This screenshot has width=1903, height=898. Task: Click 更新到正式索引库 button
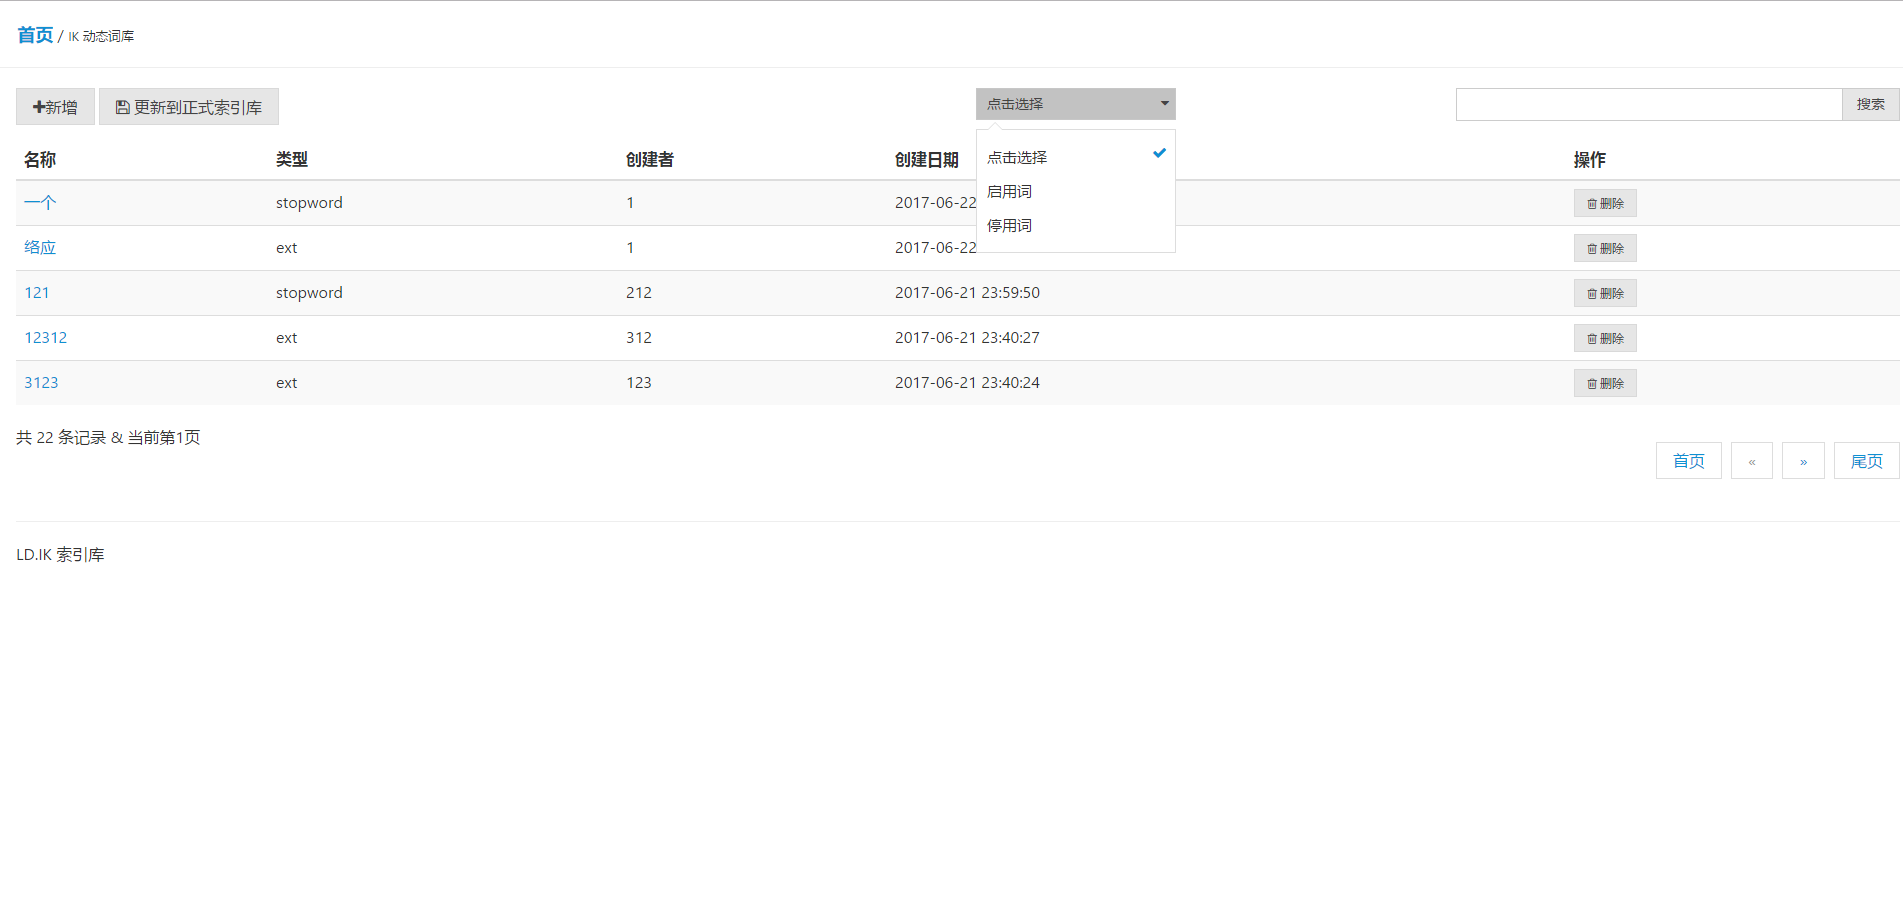pos(189,107)
